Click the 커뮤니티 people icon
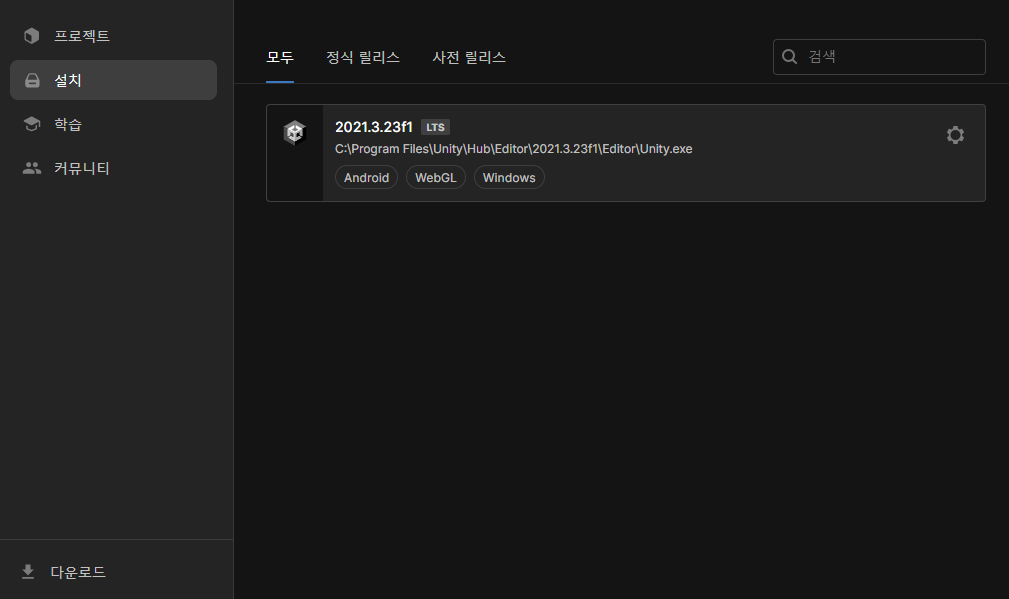The height and width of the screenshot is (599, 1009). click(x=32, y=168)
